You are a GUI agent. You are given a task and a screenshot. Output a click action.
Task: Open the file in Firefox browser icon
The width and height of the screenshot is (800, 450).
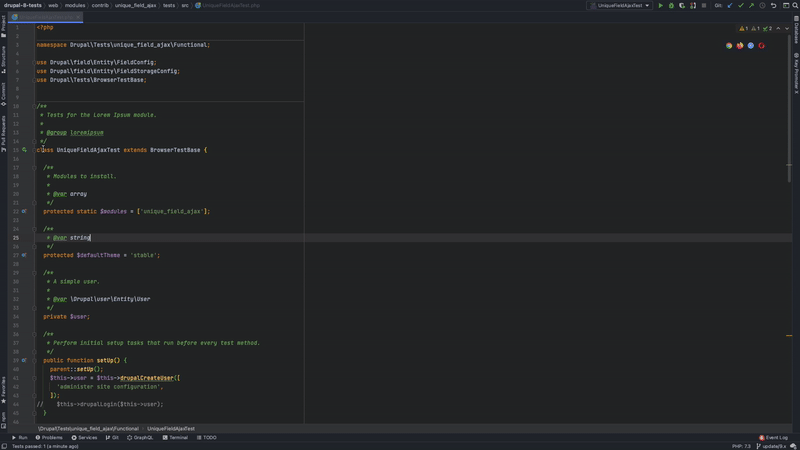(740, 45)
